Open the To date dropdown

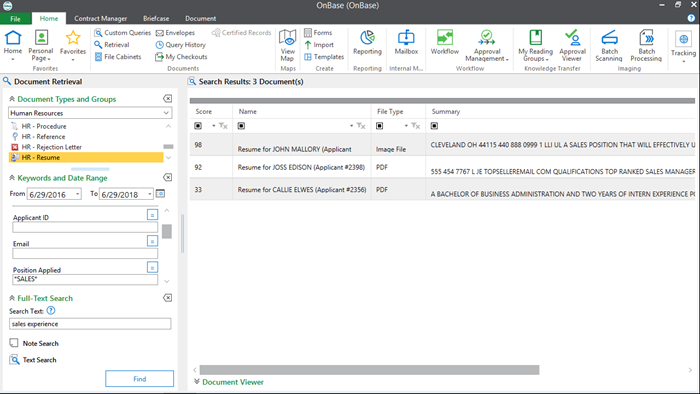[x=150, y=194]
